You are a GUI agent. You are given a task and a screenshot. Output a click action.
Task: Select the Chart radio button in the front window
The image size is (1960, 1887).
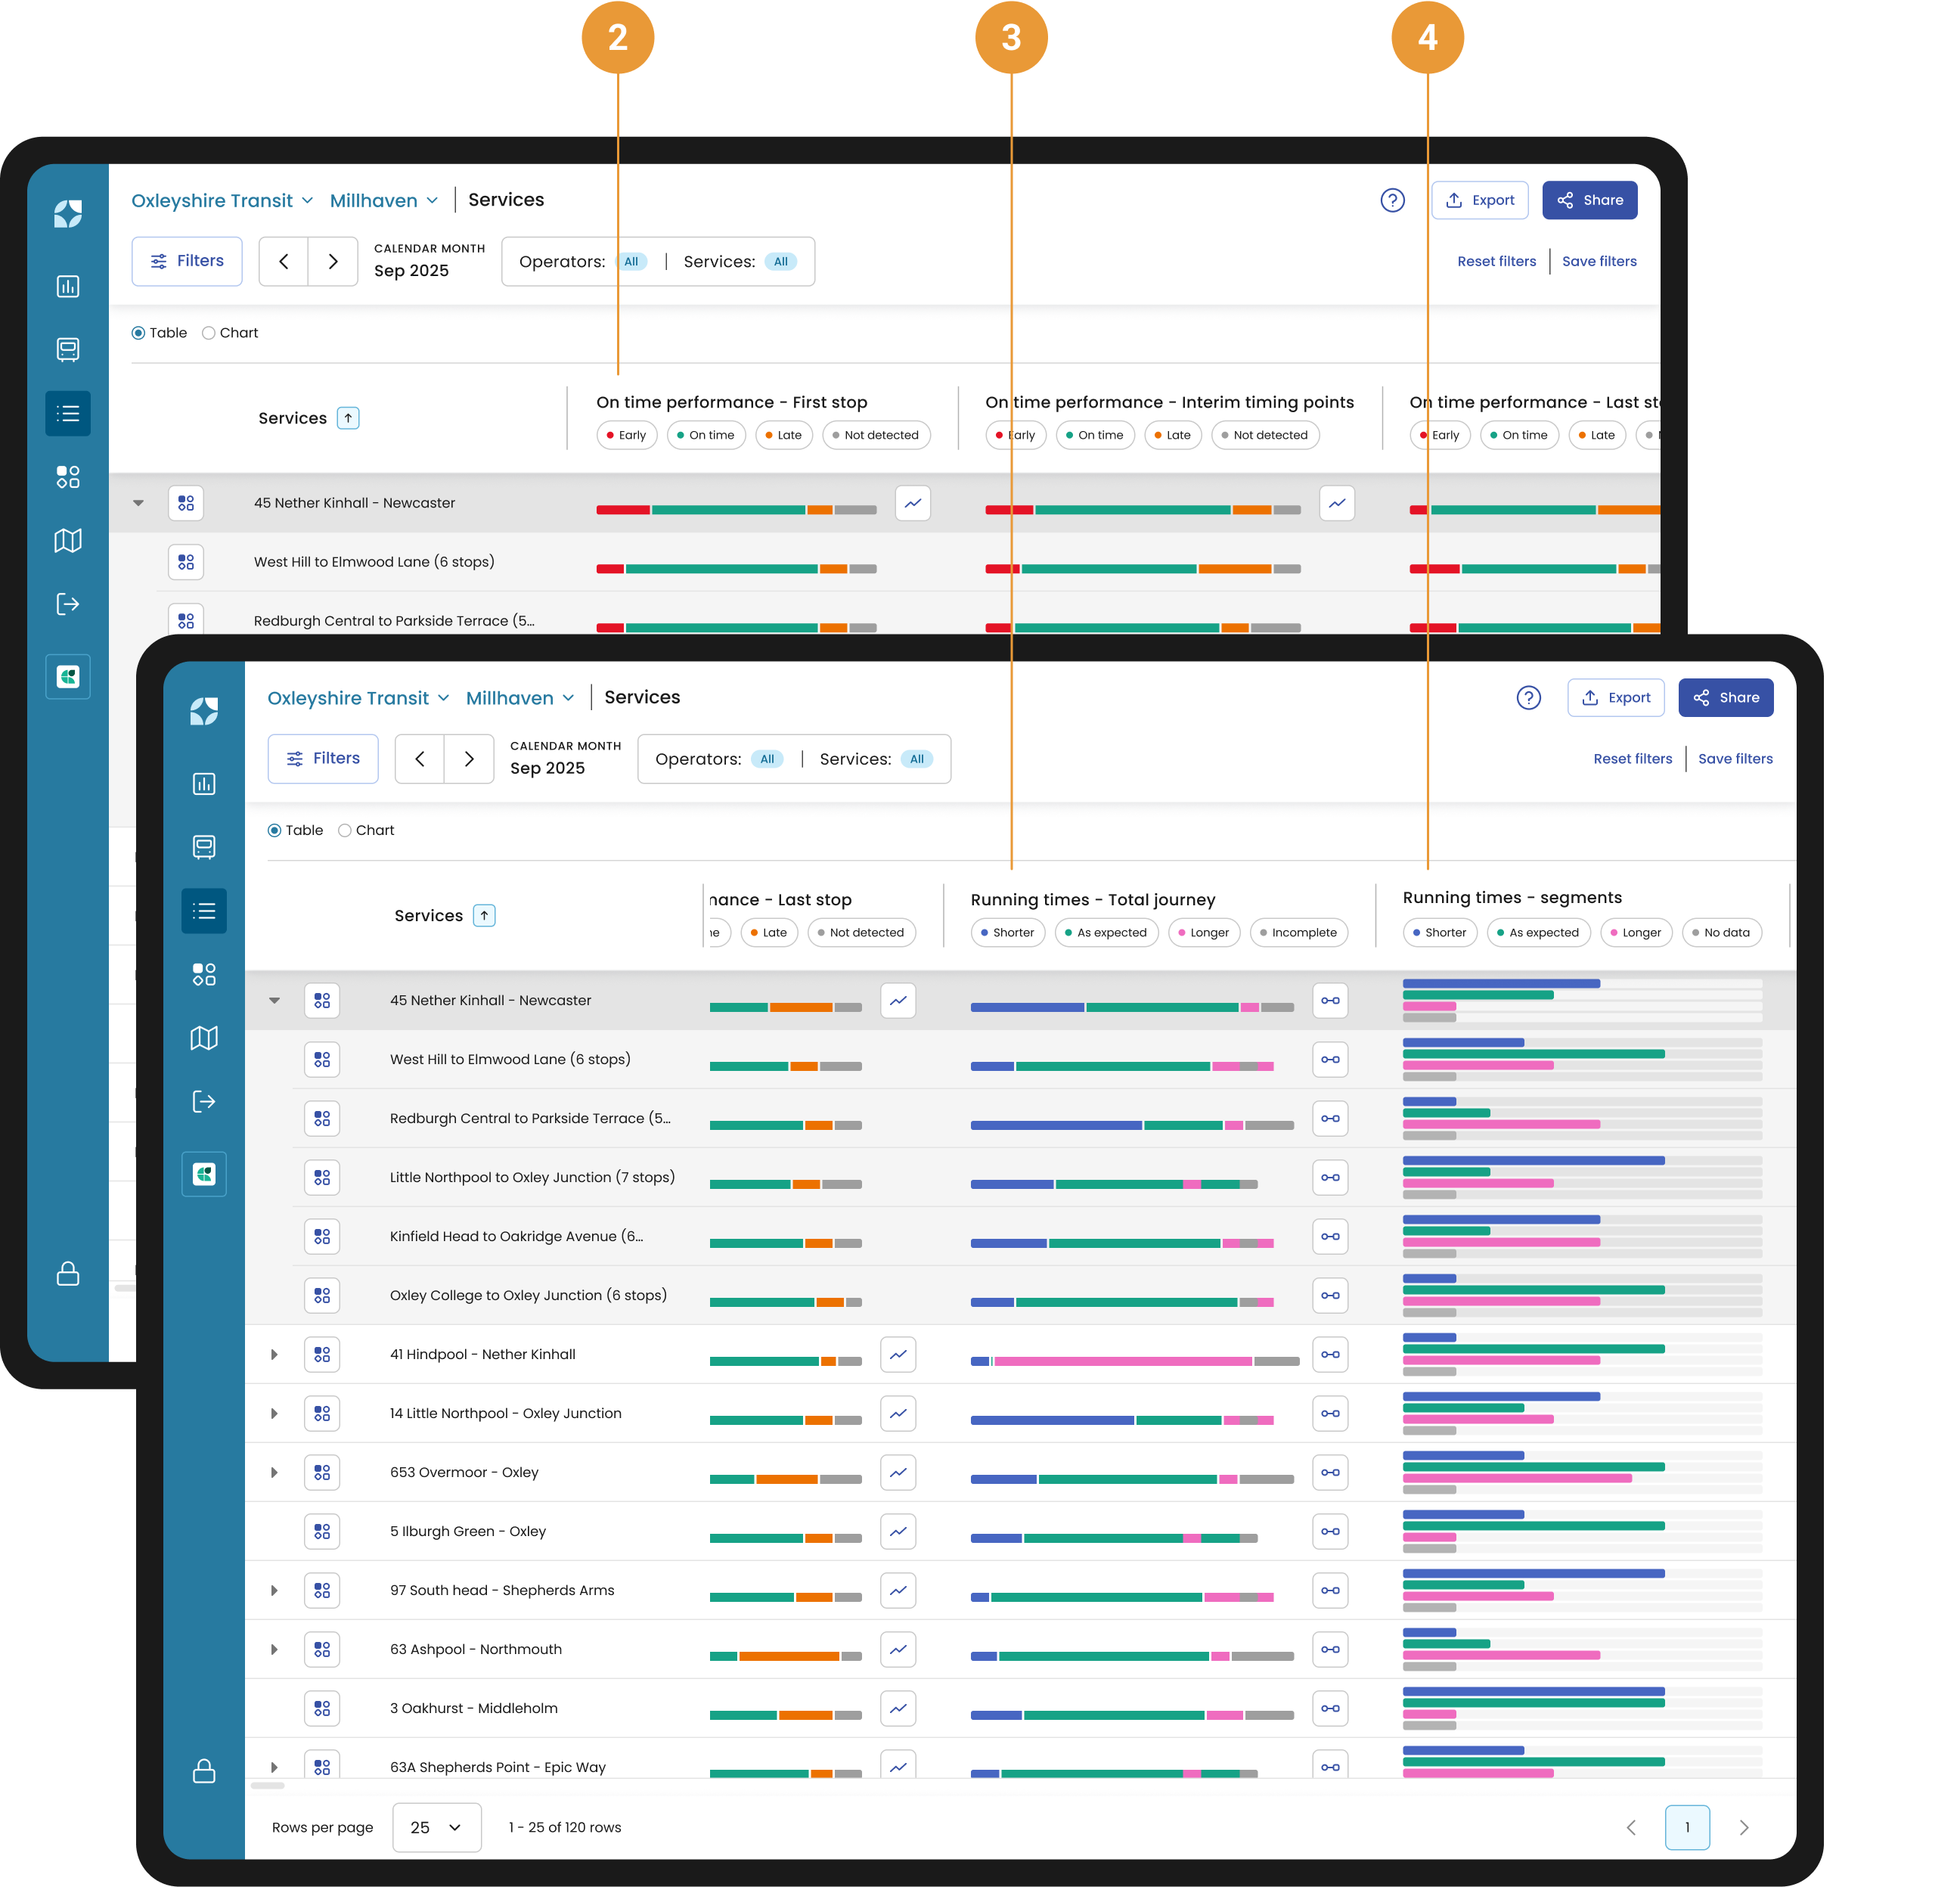pos(345,830)
